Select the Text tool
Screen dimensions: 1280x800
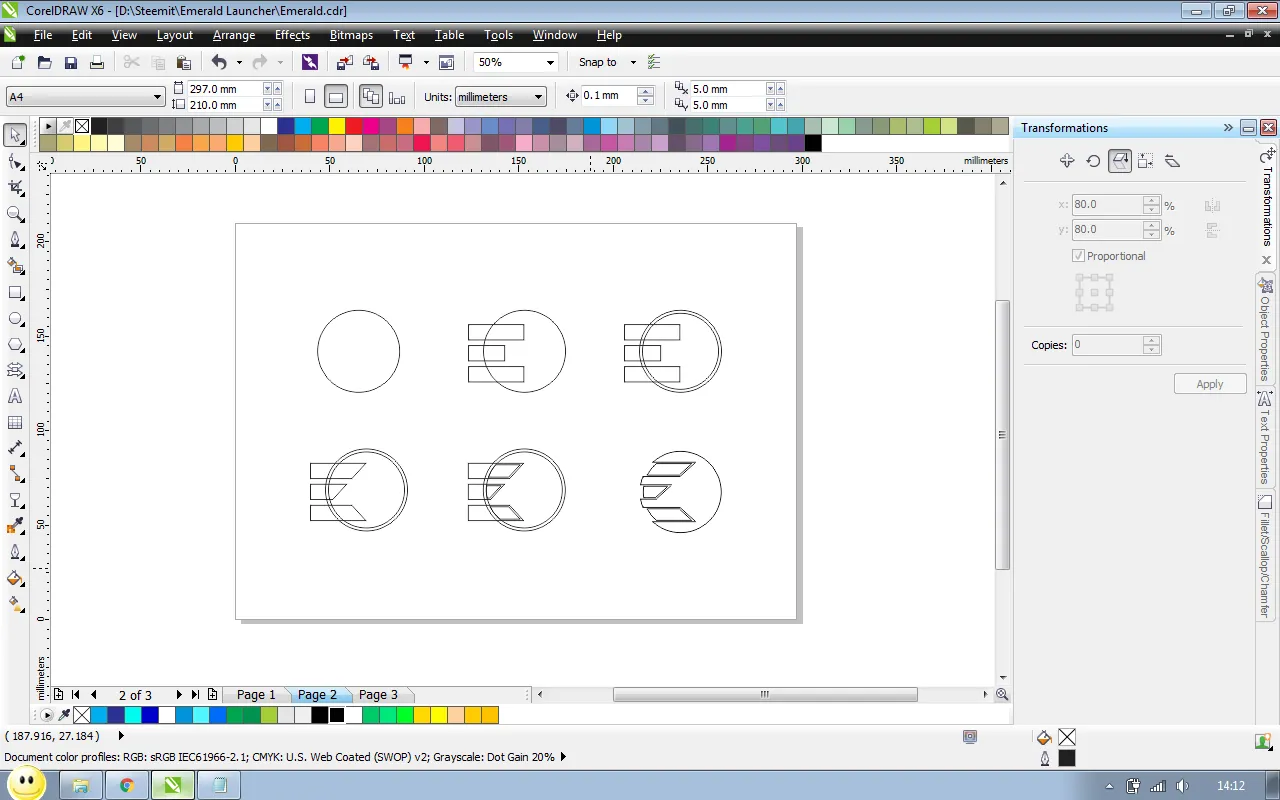tap(15, 396)
